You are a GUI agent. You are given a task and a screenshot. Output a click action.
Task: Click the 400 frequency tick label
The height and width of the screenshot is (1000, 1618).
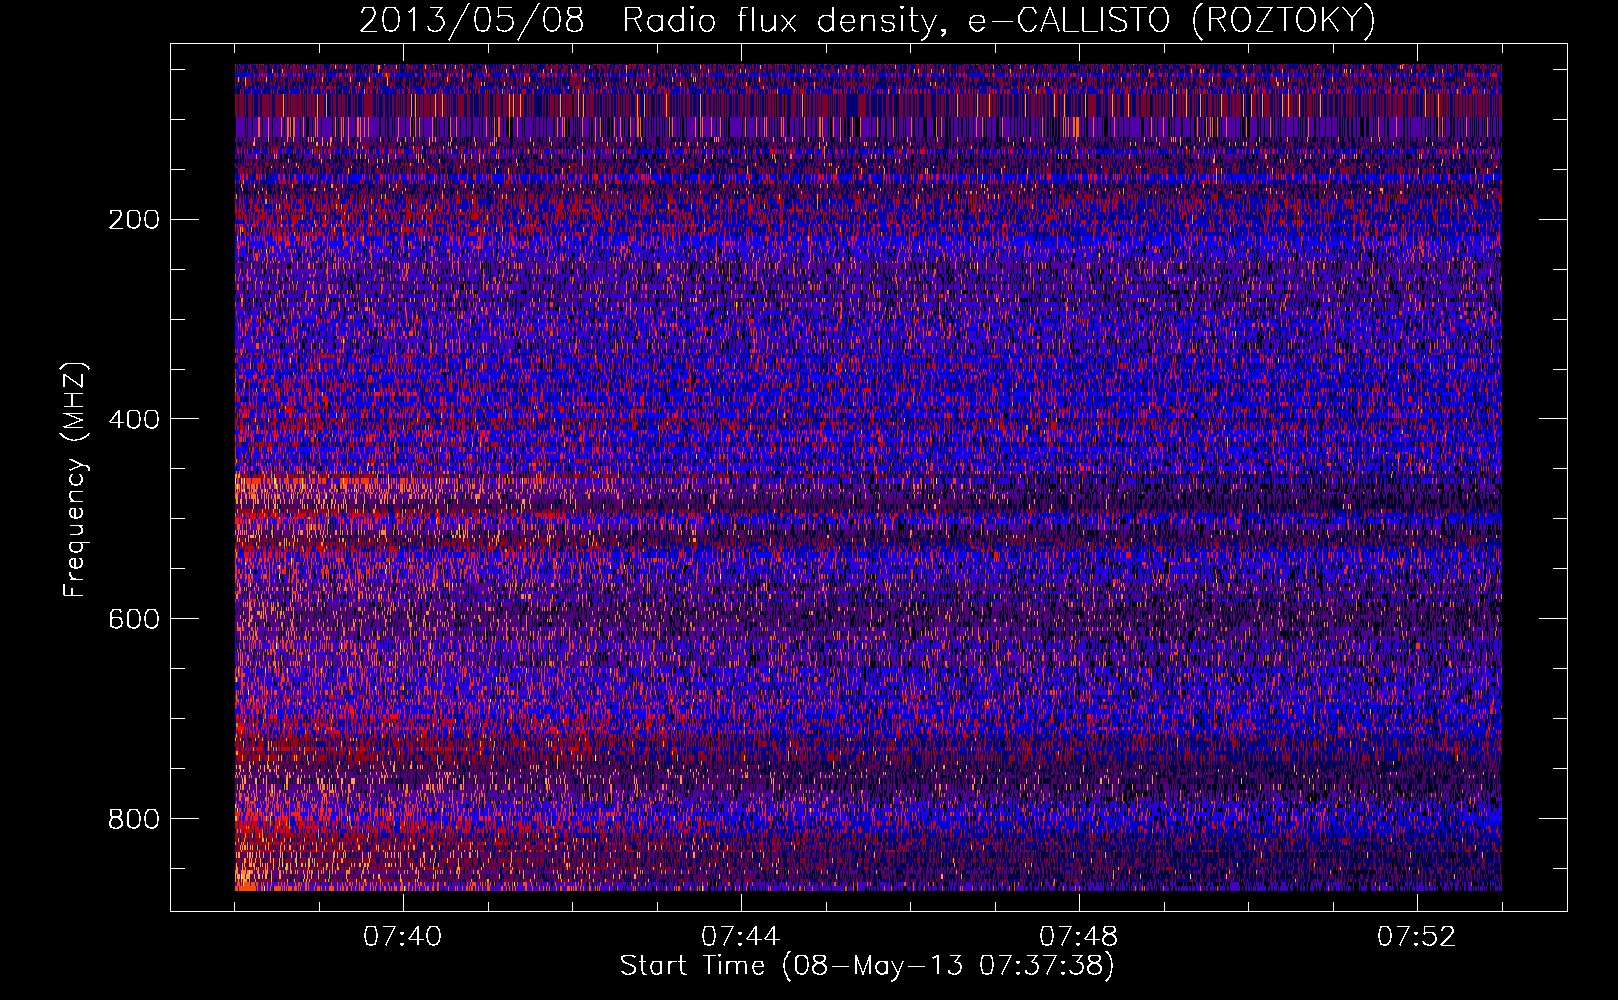[133, 419]
